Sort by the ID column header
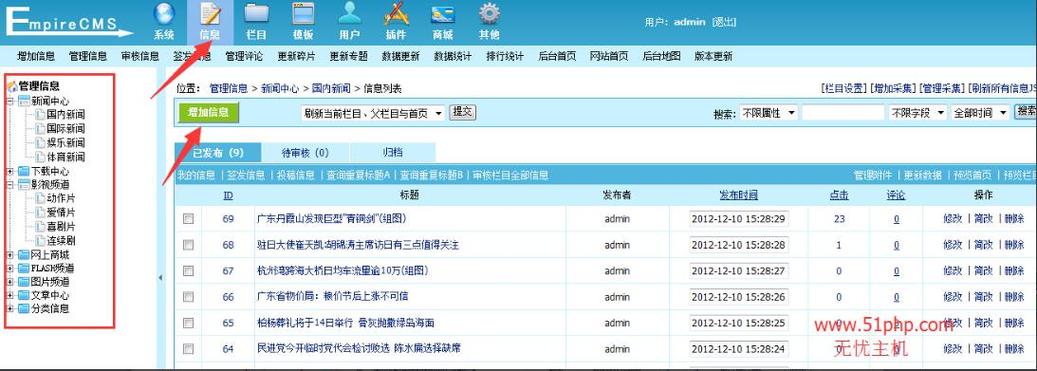Screen dimensions: 1037x371 click(228, 195)
